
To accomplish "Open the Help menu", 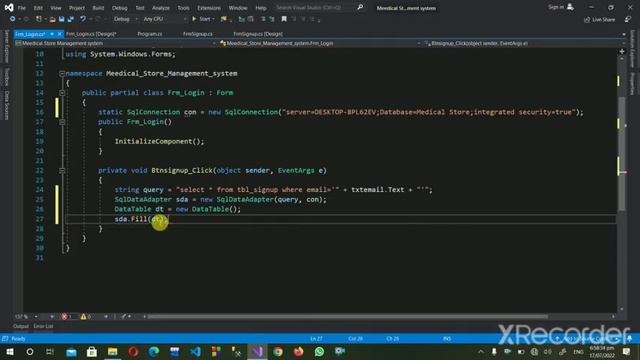I will tap(261, 8).
